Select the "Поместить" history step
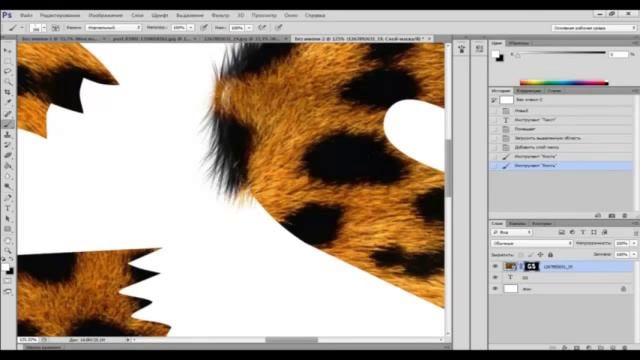Viewport: 640px width, 360px height. (561, 129)
